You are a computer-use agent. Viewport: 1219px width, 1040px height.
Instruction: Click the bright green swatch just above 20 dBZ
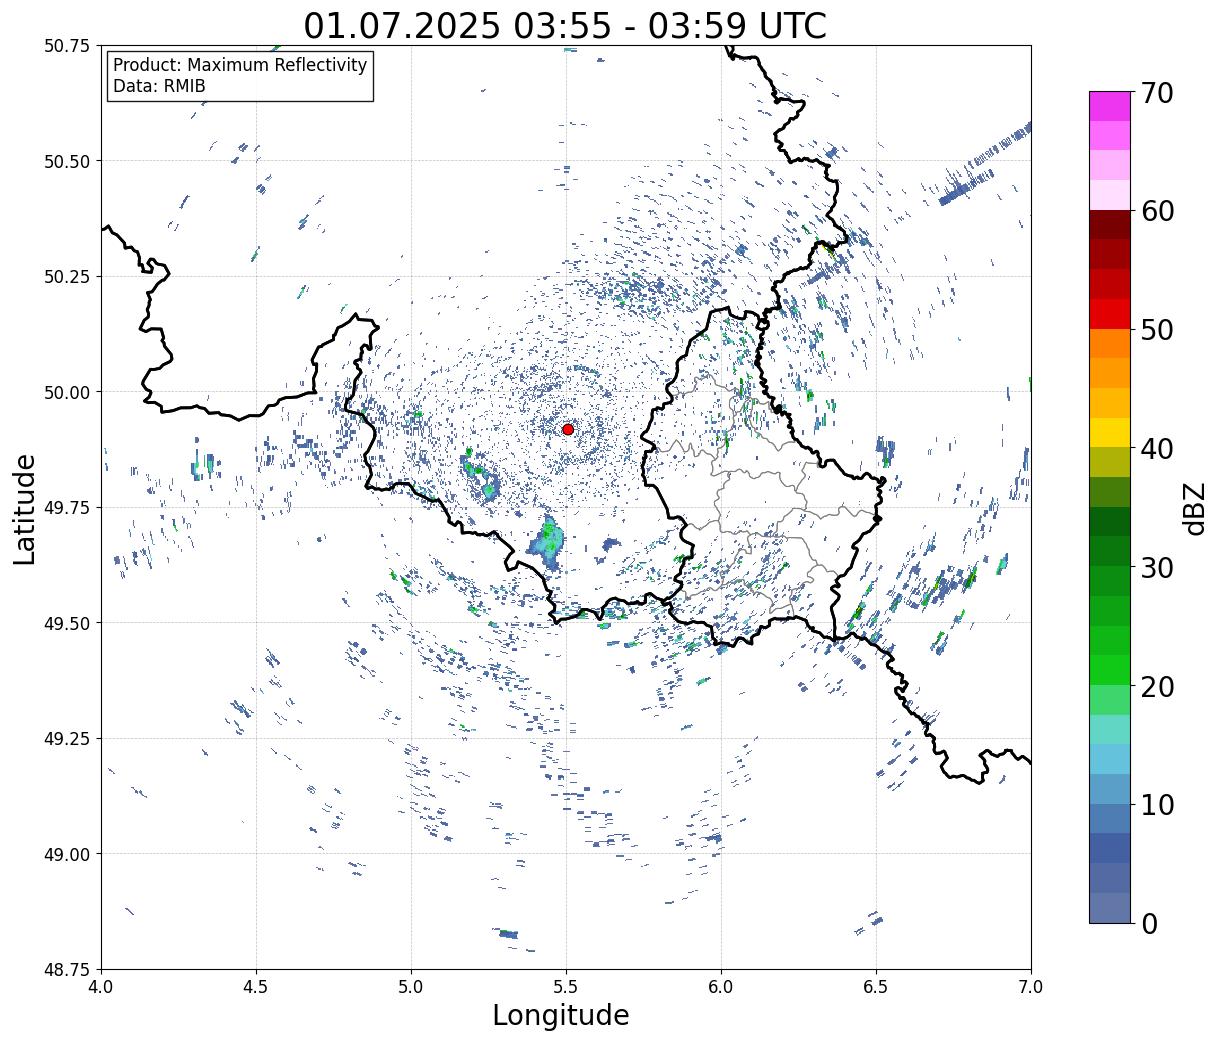click(1110, 670)
